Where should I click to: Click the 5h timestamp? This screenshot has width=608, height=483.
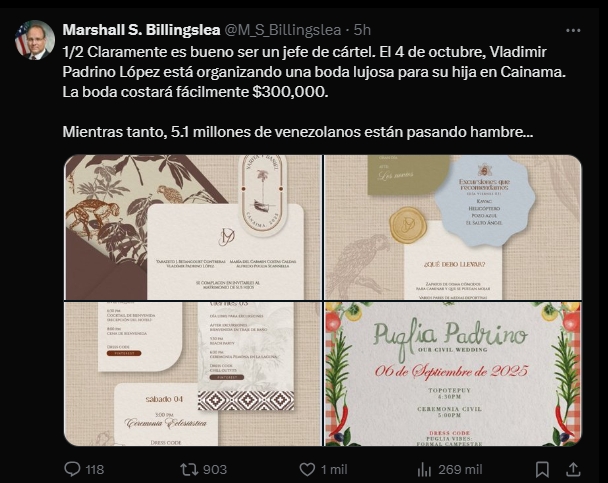(x=363, y=30)
